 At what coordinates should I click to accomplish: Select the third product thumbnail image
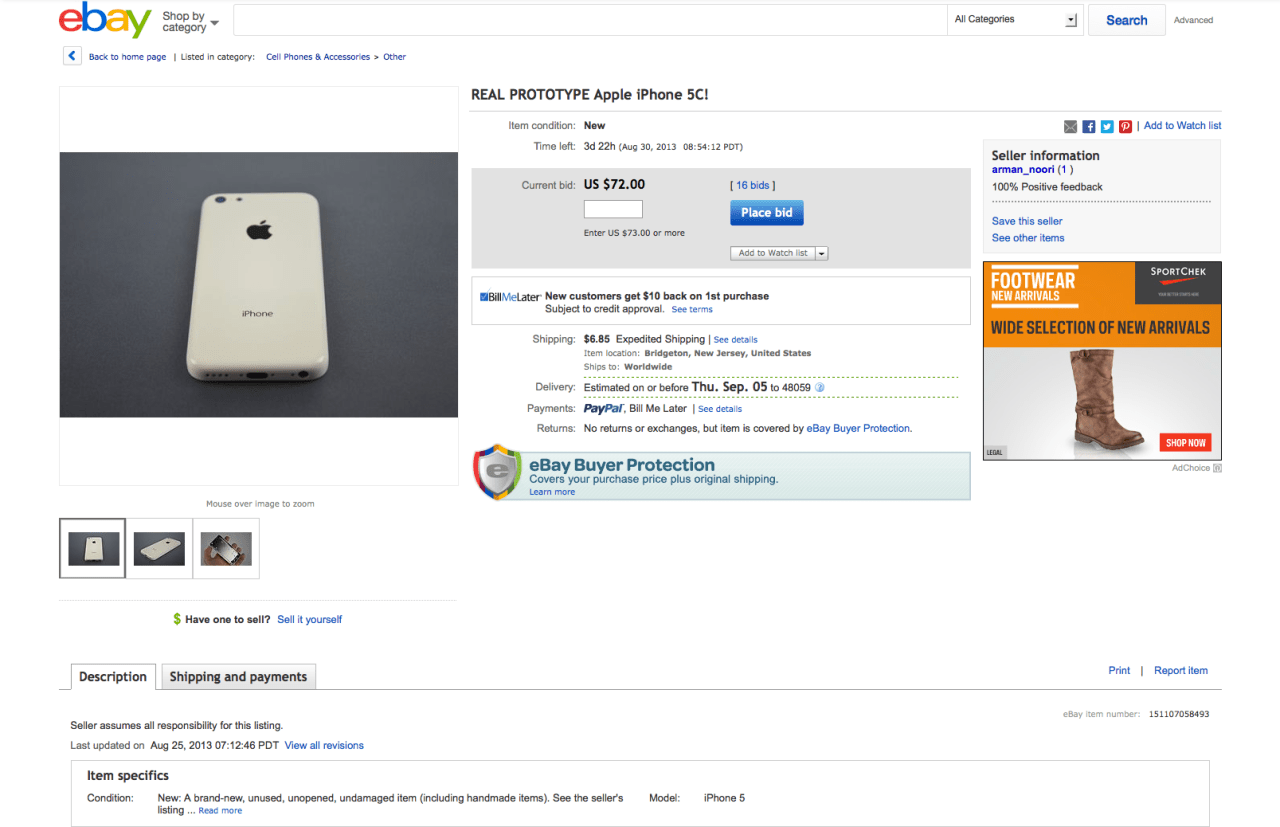[226, 548]
